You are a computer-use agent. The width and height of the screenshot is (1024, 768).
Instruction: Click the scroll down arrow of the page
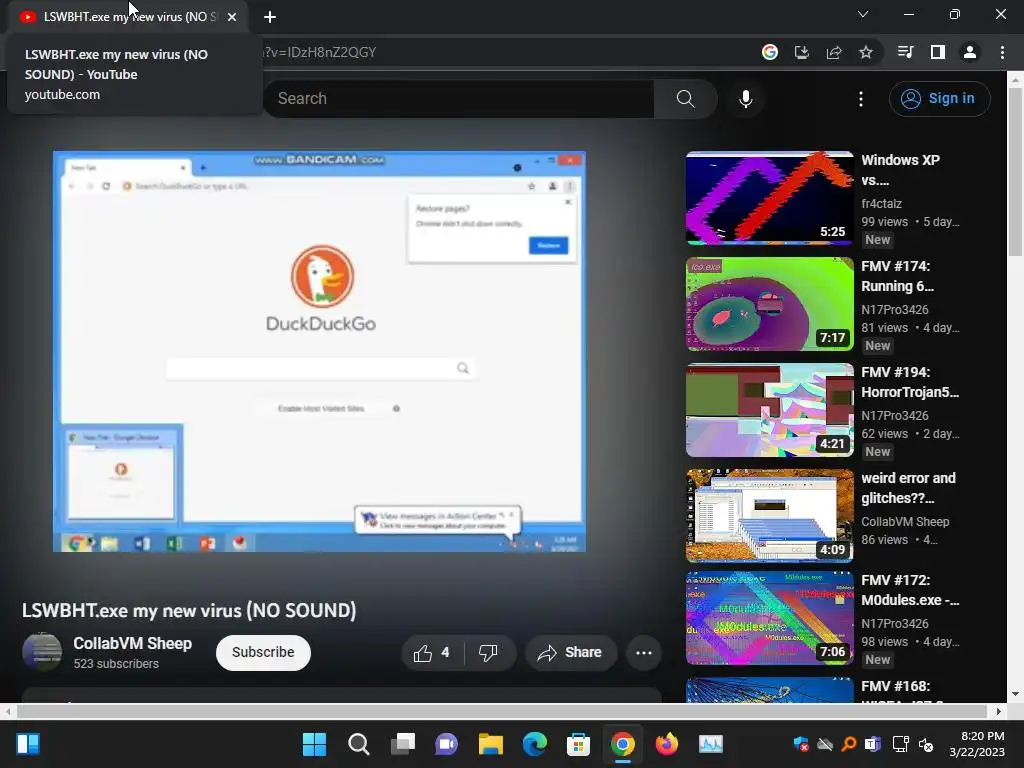tap(1016, 694)
